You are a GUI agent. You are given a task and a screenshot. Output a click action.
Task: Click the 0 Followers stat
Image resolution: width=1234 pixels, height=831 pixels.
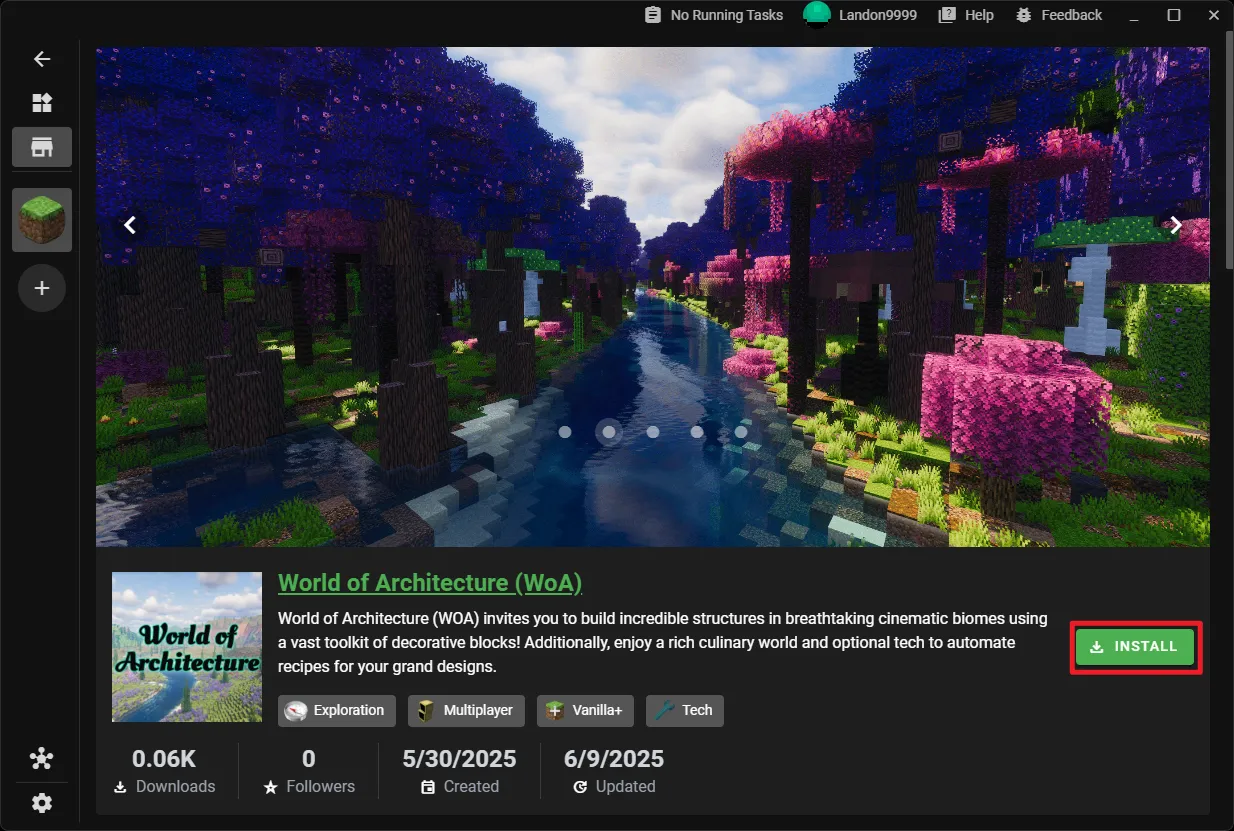tap(309, 771)
